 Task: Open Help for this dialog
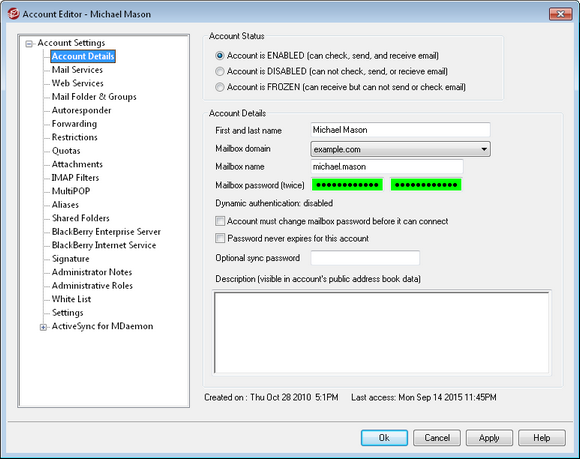point(542,438)
